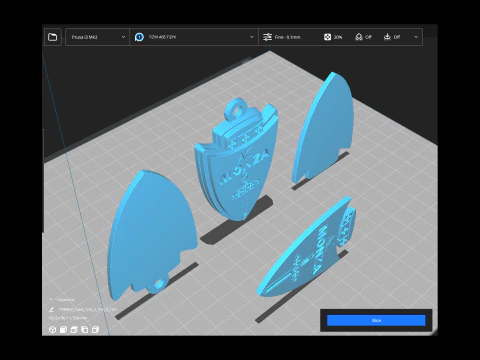This screenshot has height=360, width=480.
Task: Click the pencil icon to rename job
Action: click(51, 309)
